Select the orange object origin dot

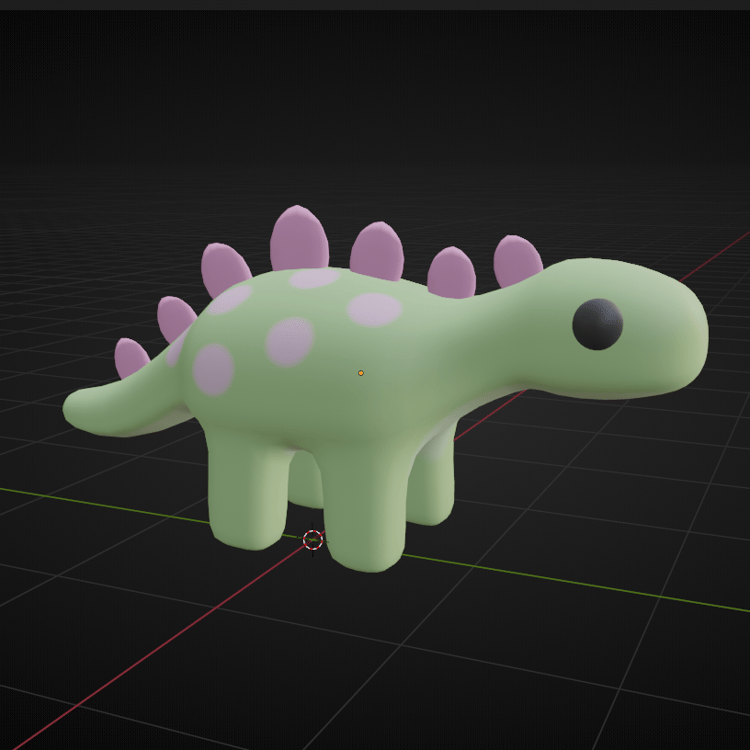coord(361,373)
